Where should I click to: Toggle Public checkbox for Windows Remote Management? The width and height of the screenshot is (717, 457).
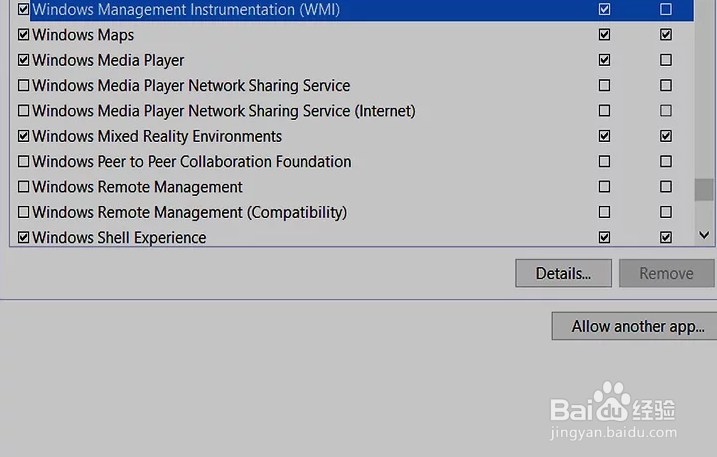tap(666, 187)
